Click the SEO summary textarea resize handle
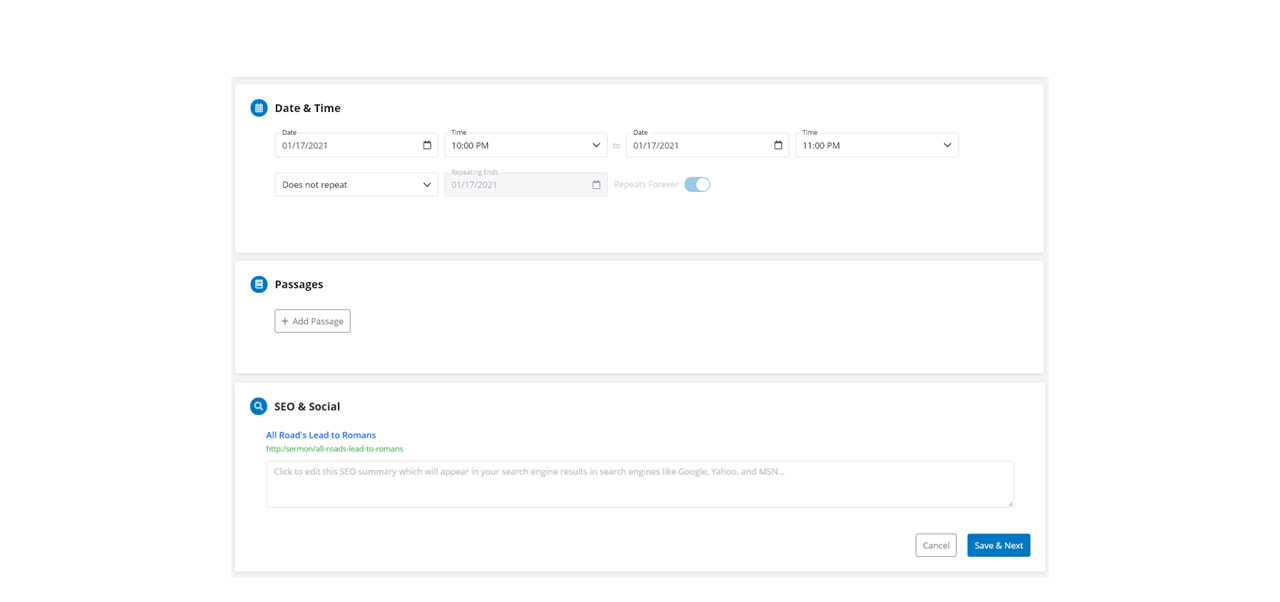Image resolution: width=1280 pixels, height=602 pixels. (x=1009, y=503)
